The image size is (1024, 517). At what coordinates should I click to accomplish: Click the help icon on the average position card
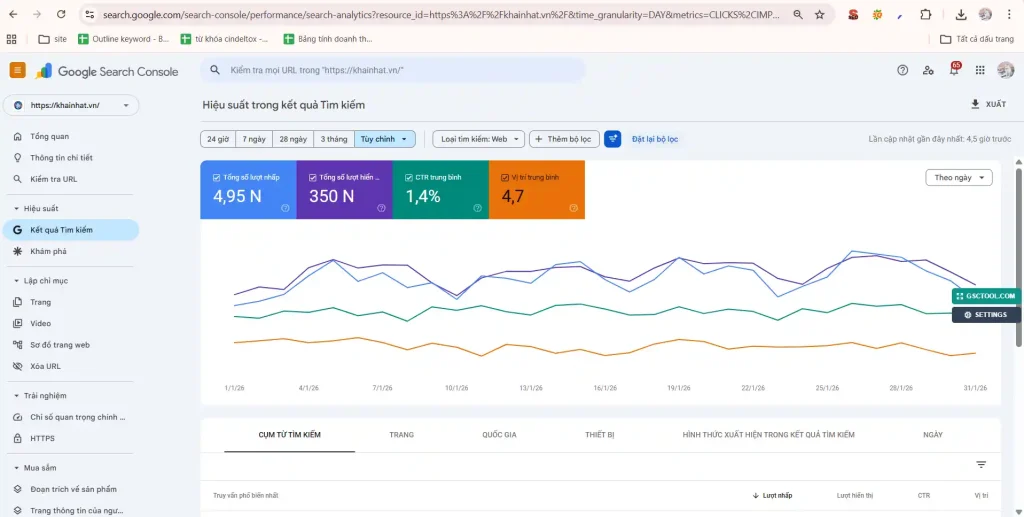[x=573, y=208]
